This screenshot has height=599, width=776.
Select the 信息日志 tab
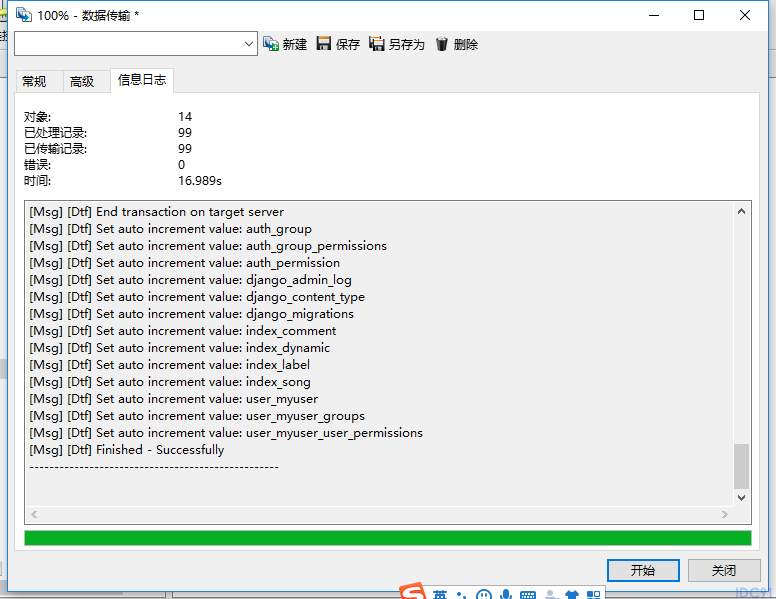click(142, 80)
